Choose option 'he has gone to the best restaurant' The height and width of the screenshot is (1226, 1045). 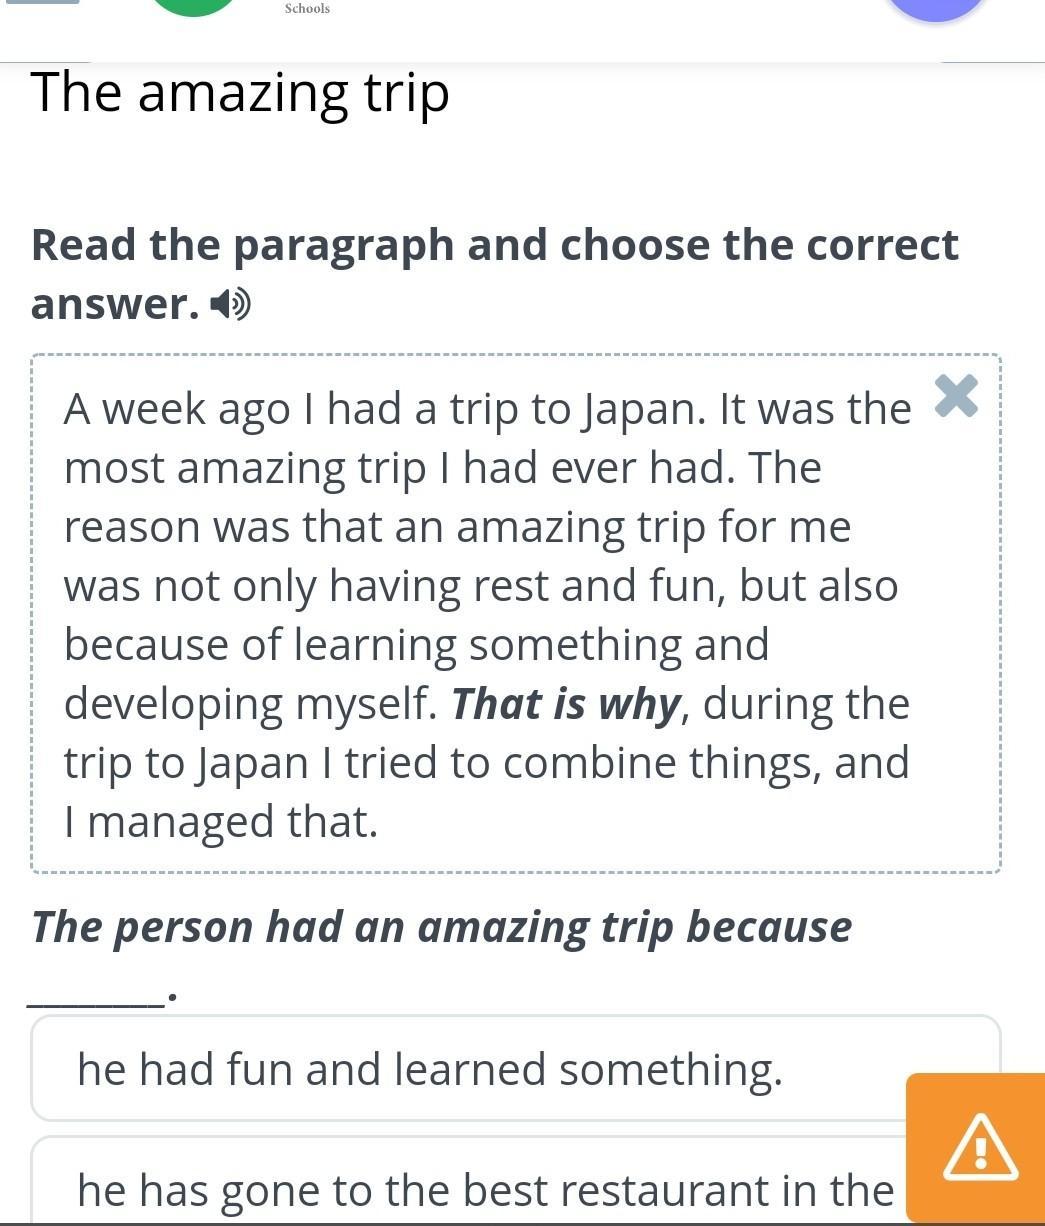tap(485, 1189)
